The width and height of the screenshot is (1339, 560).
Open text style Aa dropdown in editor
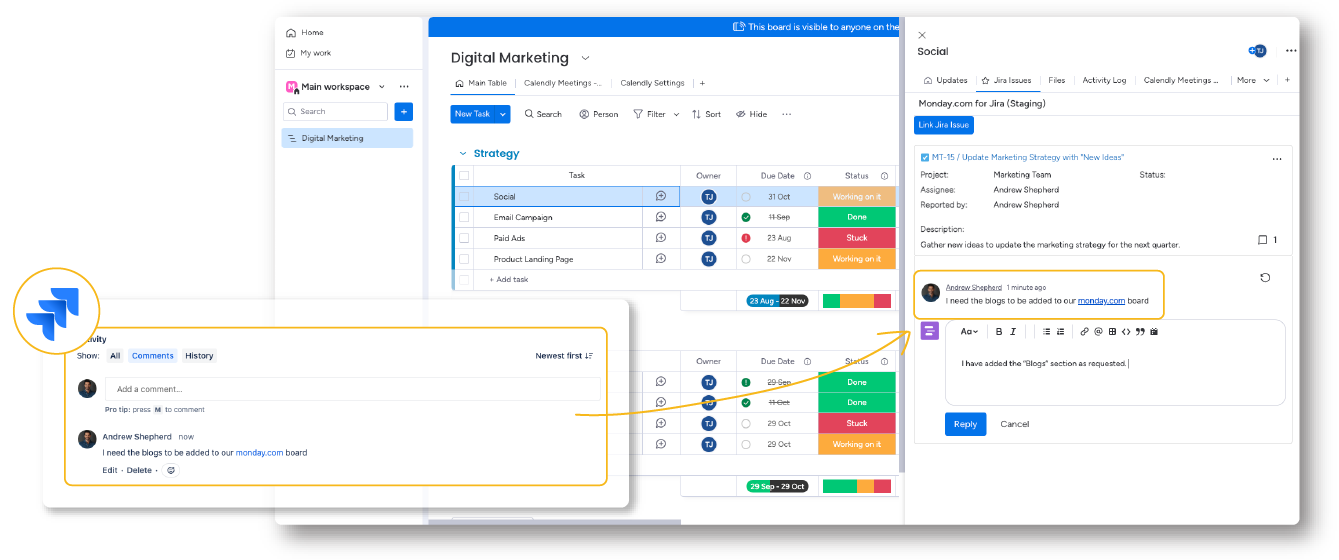pos(969,331)
